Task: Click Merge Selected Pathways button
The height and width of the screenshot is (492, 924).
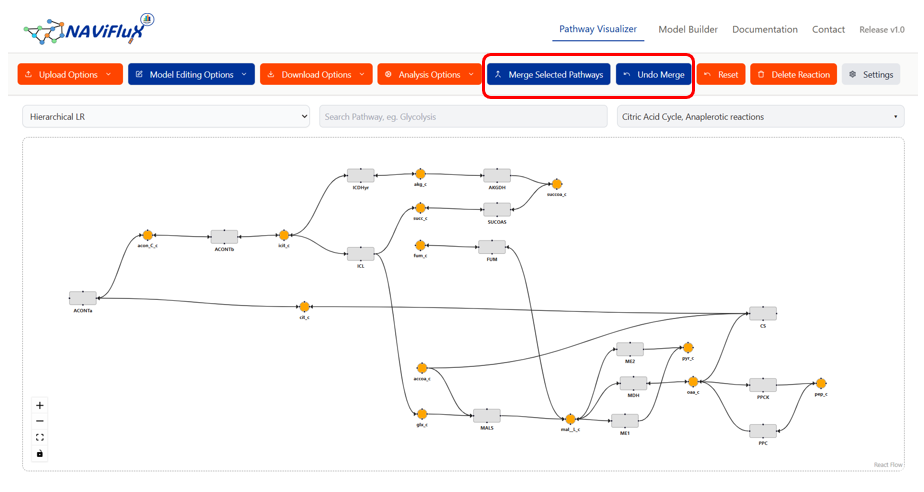Action: 548,75
